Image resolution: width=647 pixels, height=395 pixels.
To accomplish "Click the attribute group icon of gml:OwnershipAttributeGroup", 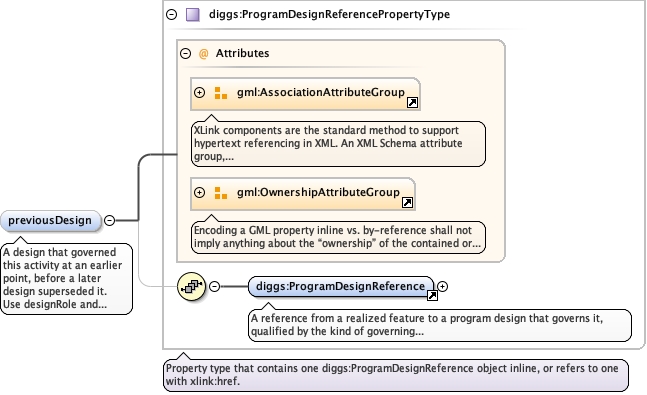I will pos(221,193).
